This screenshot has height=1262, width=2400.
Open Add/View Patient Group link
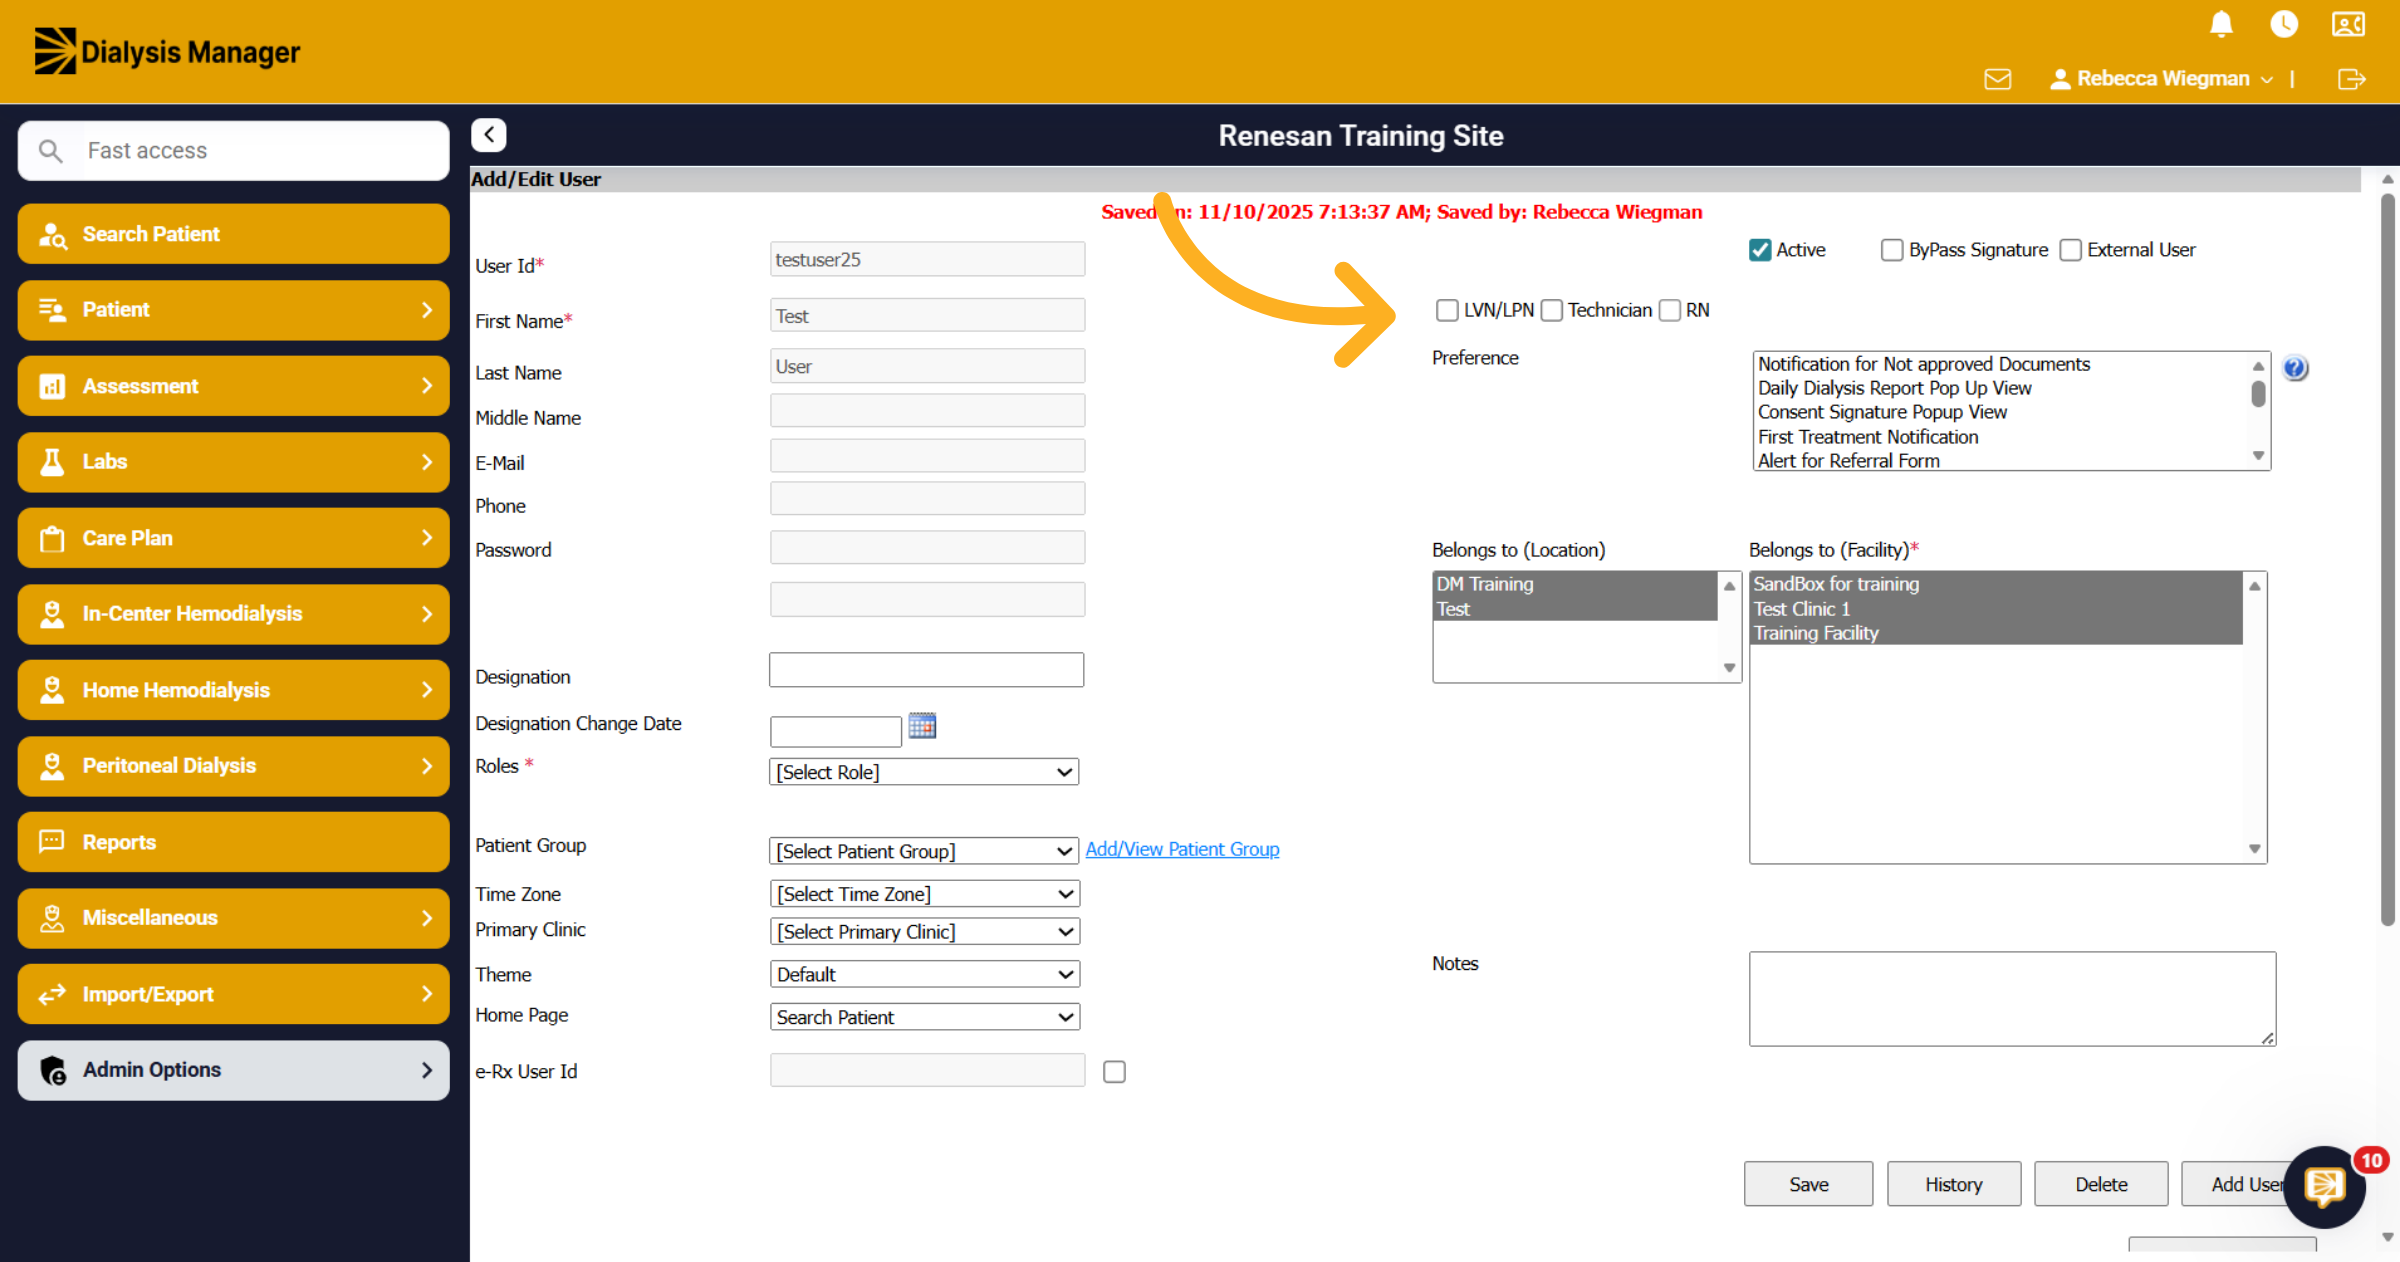[x=1182, y=850]
